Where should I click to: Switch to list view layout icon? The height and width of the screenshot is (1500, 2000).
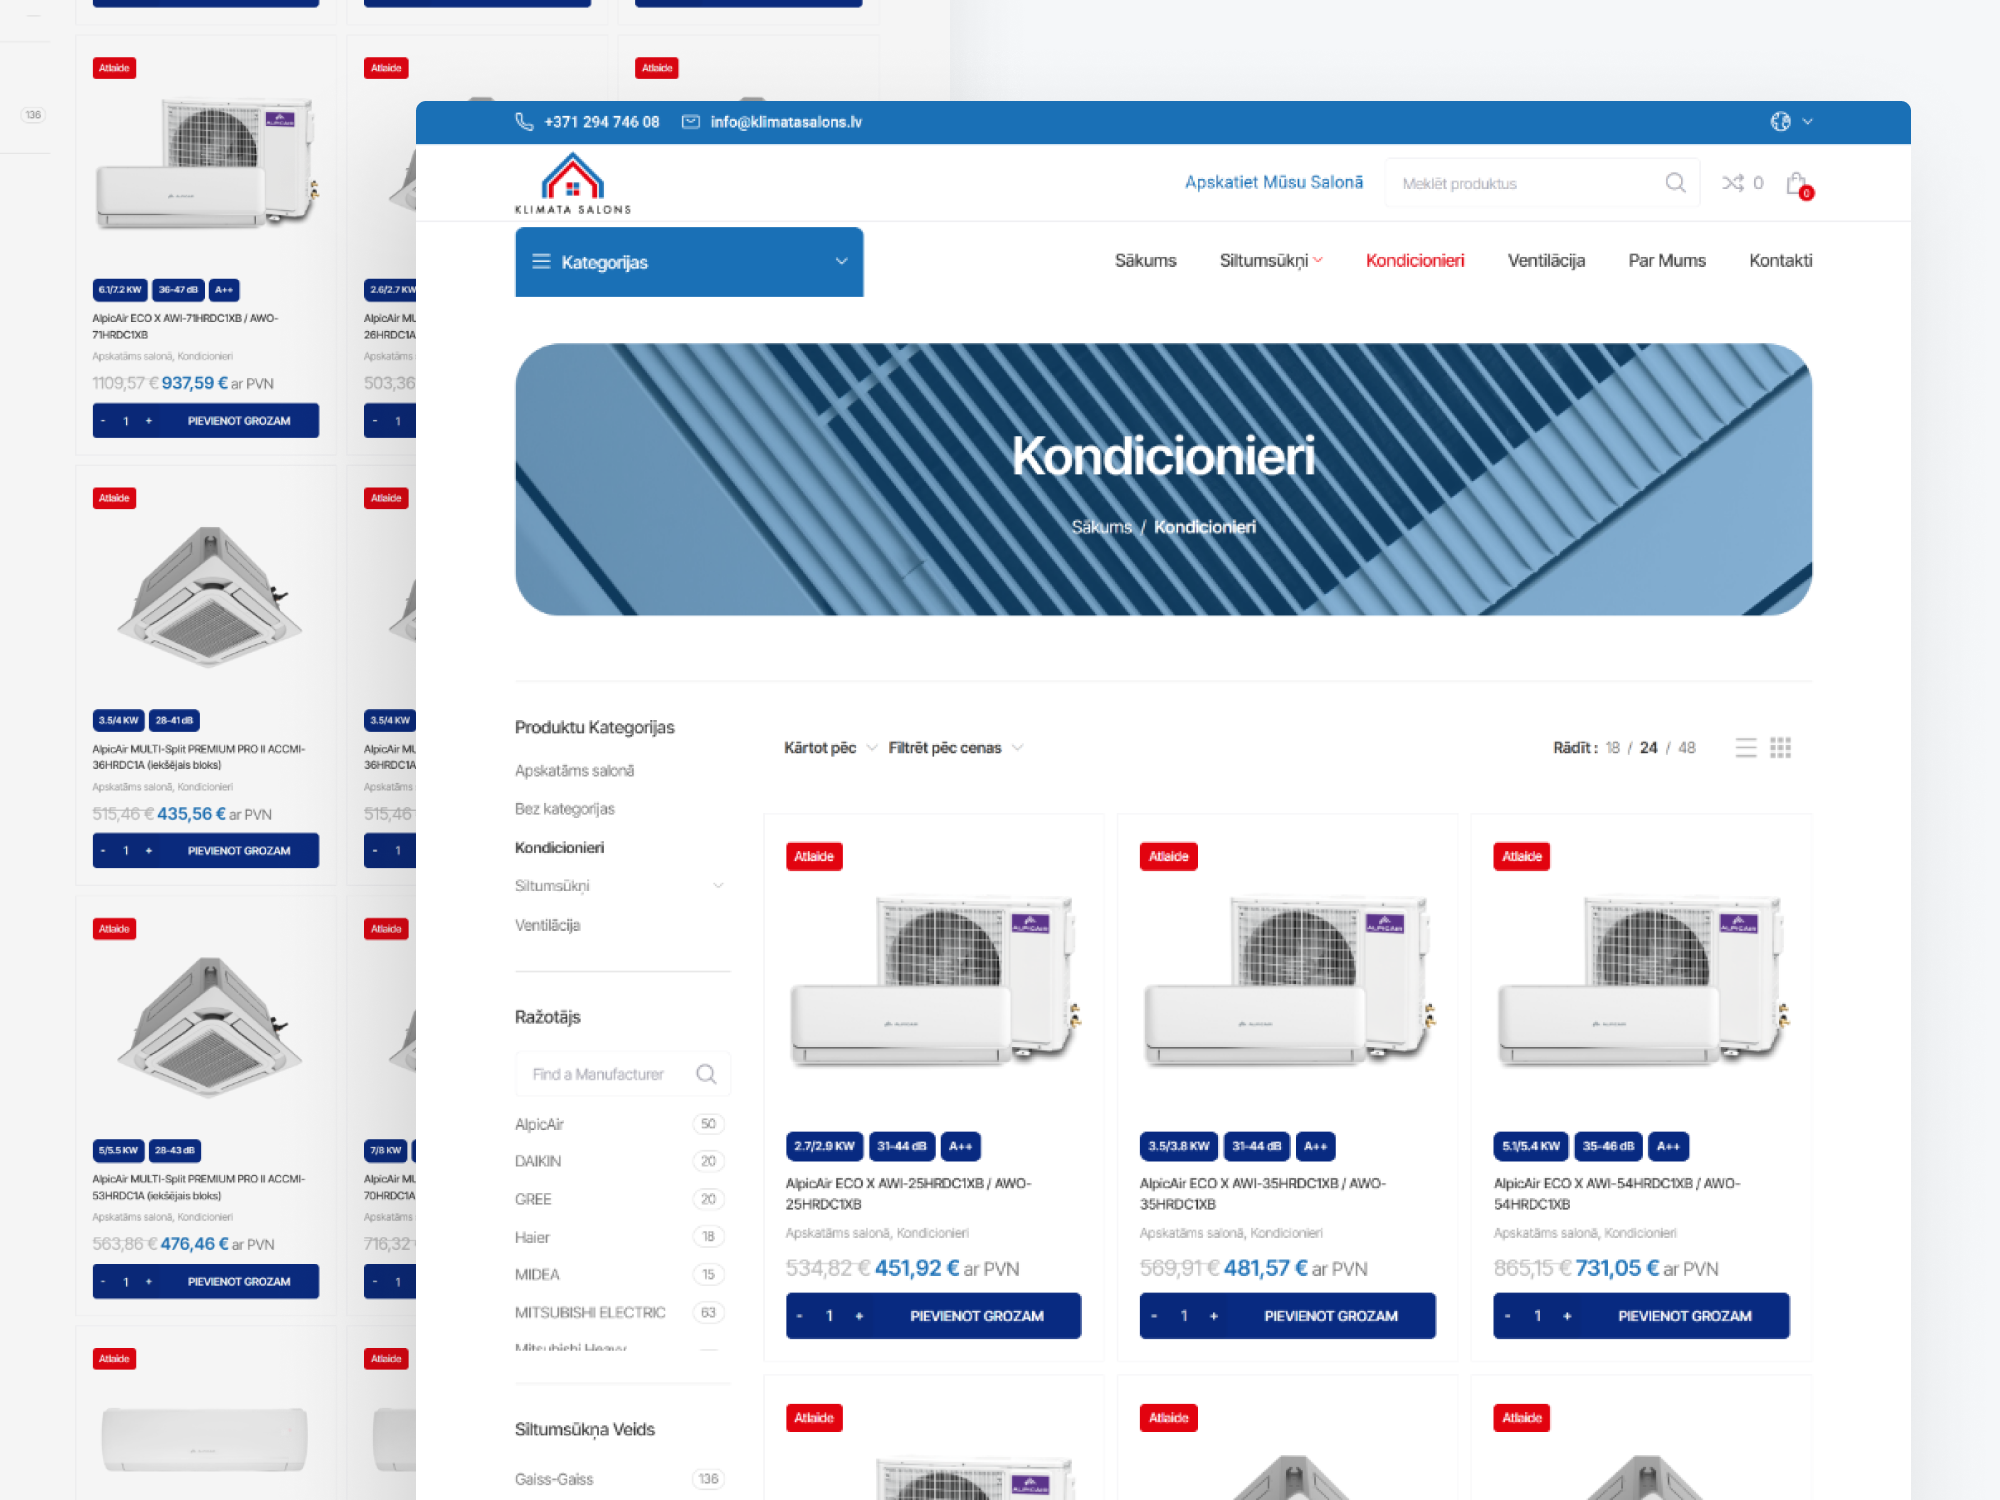coord(1746,748)
